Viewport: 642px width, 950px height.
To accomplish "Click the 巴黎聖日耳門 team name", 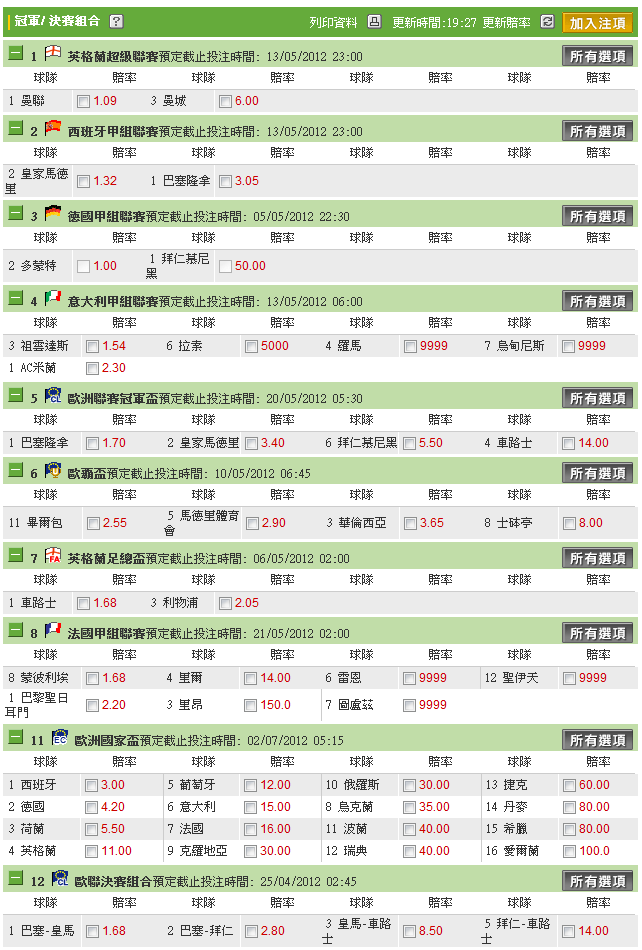I will (36, 705).
